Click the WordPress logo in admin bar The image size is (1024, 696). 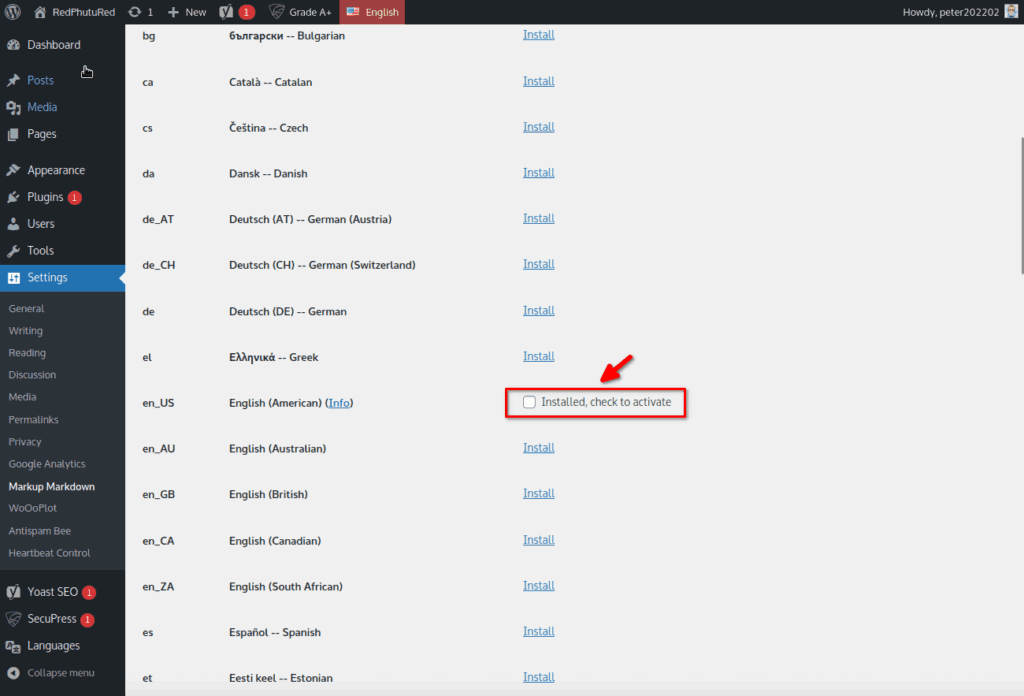tap(13, 12)
